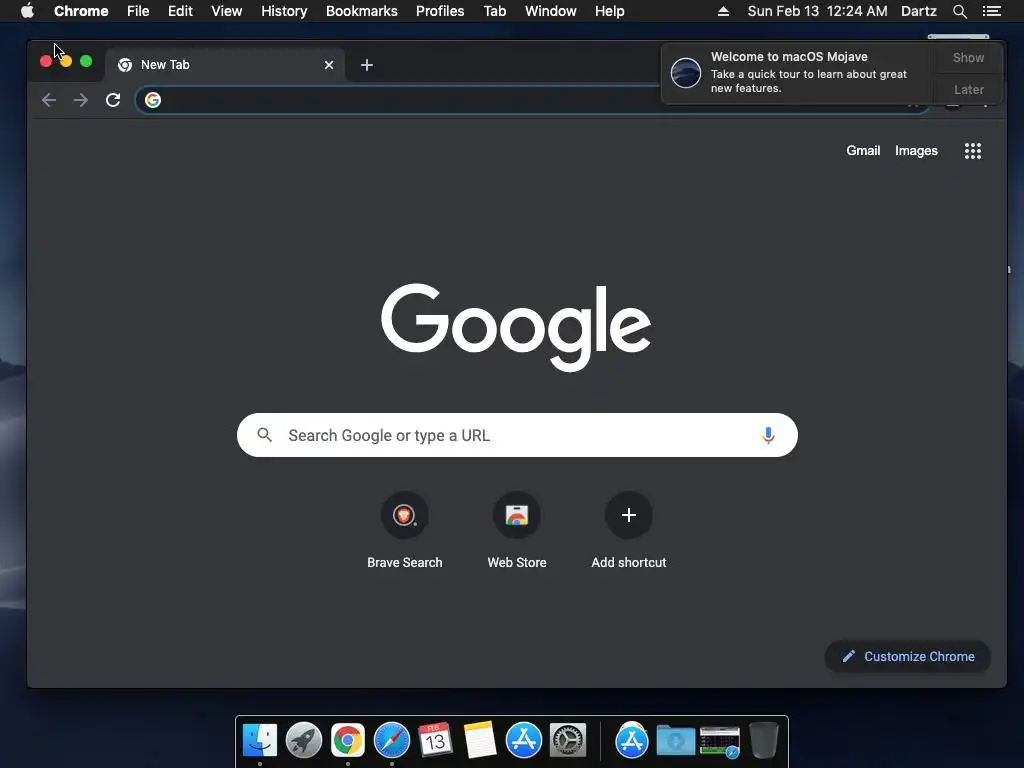Click the minimized window thumbnail in Dock
The width and height of the screenshot is (1024, 768).
pos(720,741)
